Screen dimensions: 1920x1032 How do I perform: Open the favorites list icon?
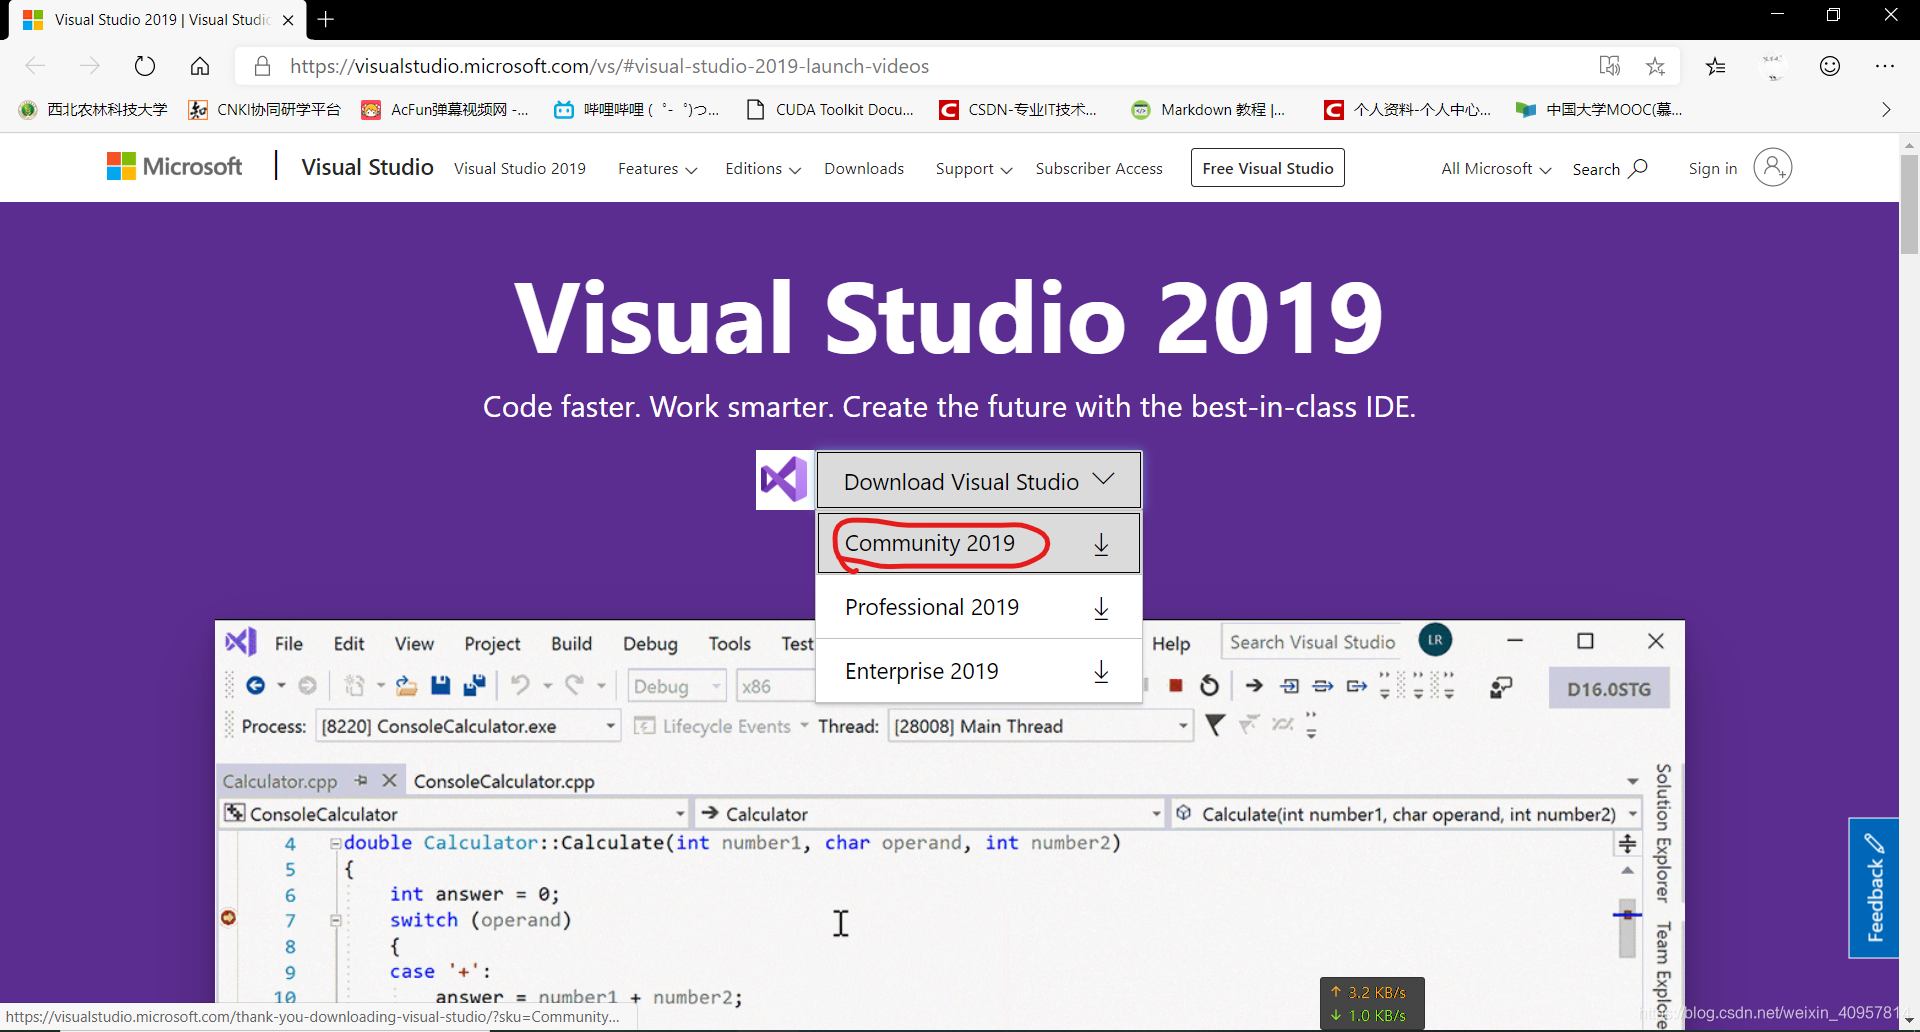pyautogui.click(x=1716, y=66)
